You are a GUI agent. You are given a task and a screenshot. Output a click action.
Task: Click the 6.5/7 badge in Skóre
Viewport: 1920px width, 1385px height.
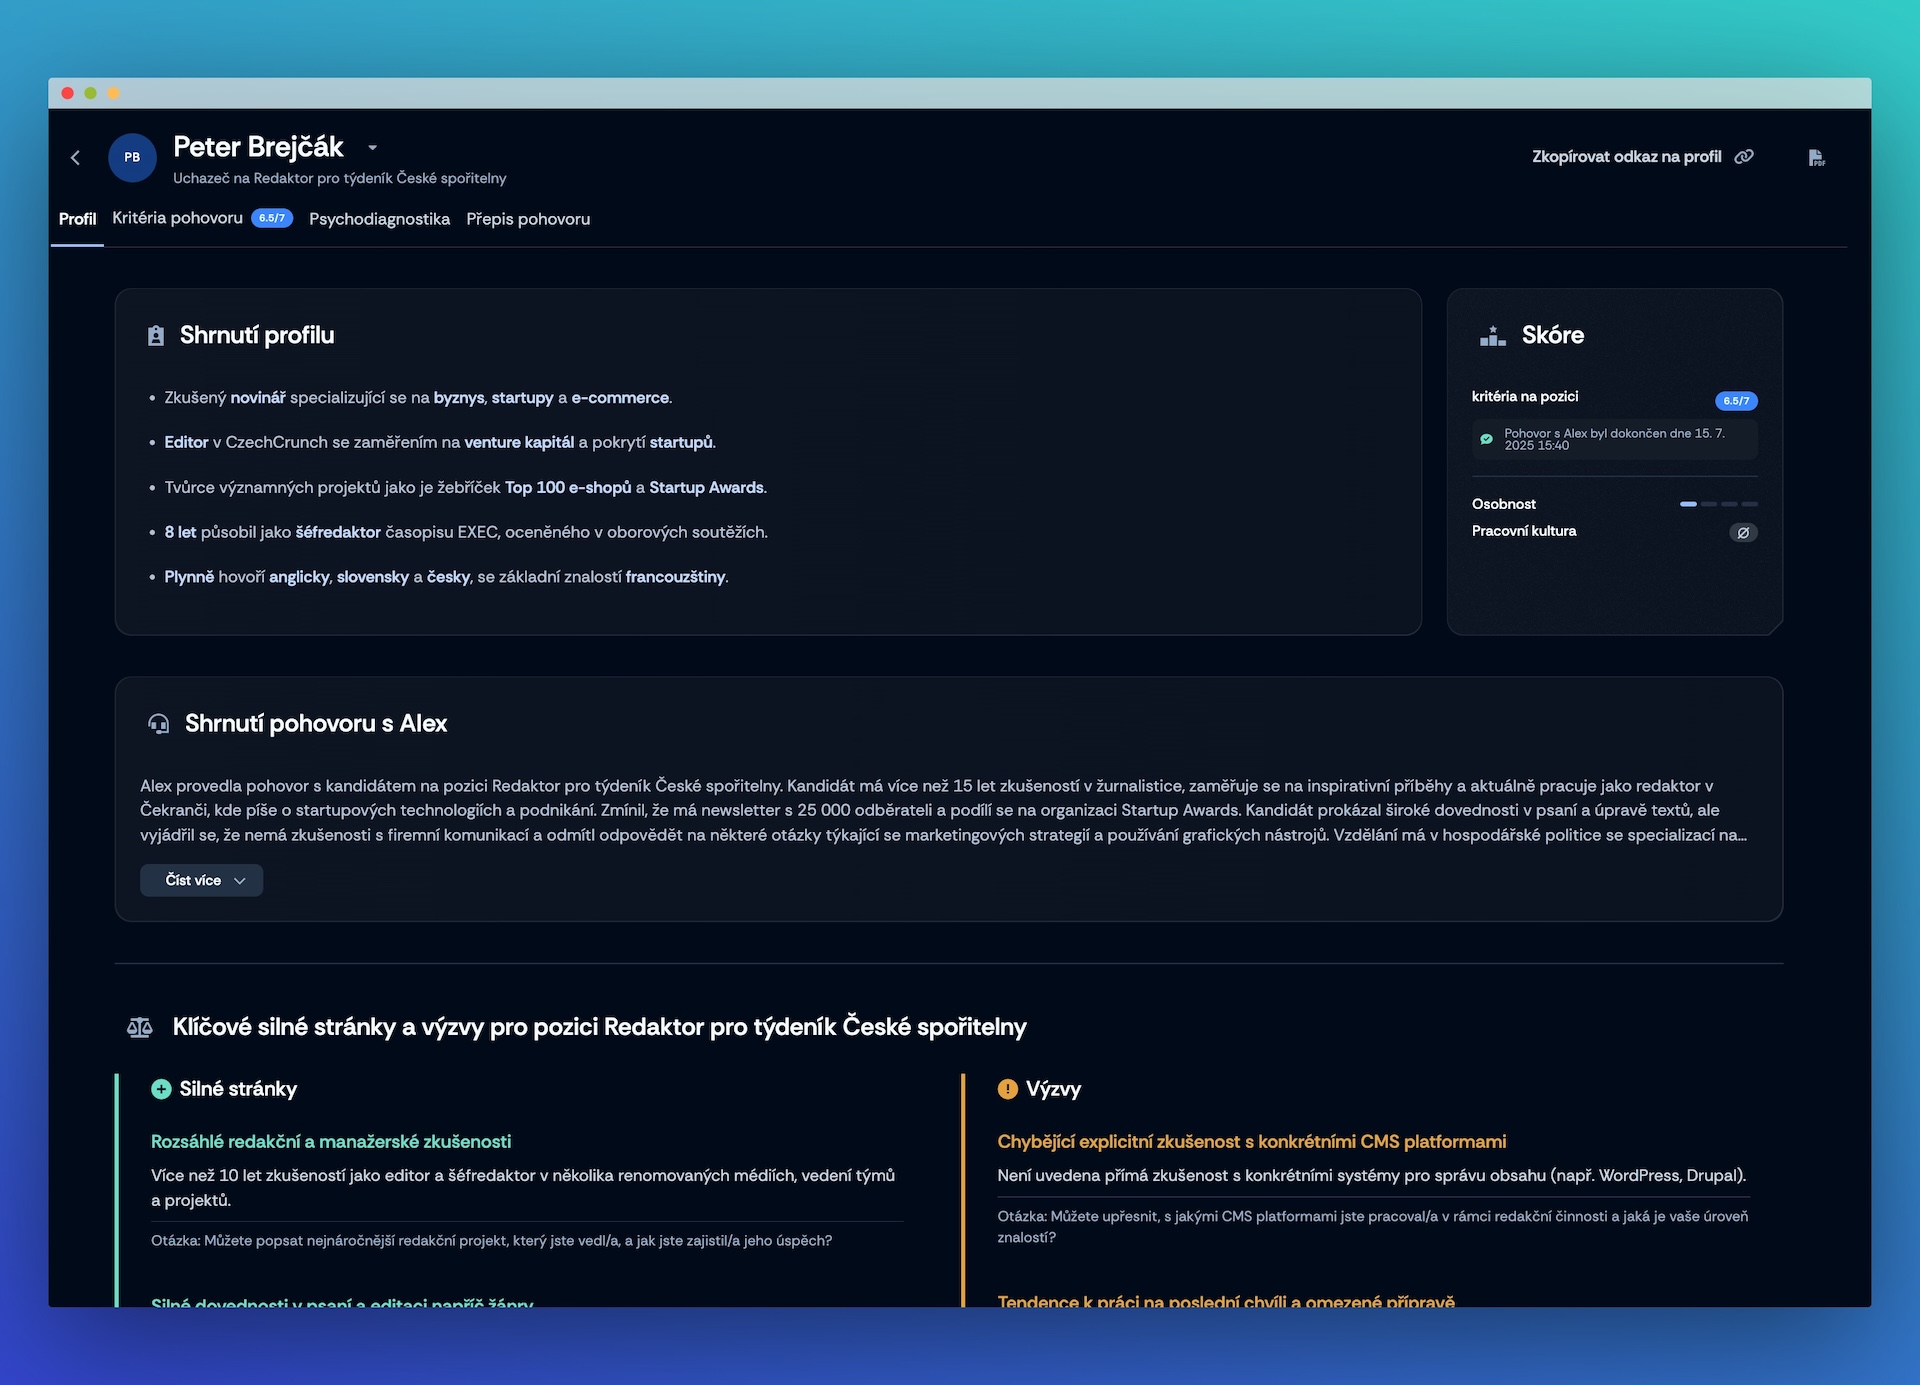[1736, 401]
